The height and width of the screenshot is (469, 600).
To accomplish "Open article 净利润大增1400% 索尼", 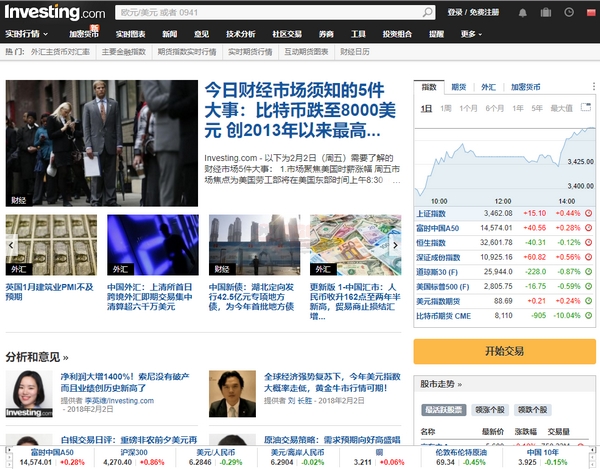I will click(125, 382).
